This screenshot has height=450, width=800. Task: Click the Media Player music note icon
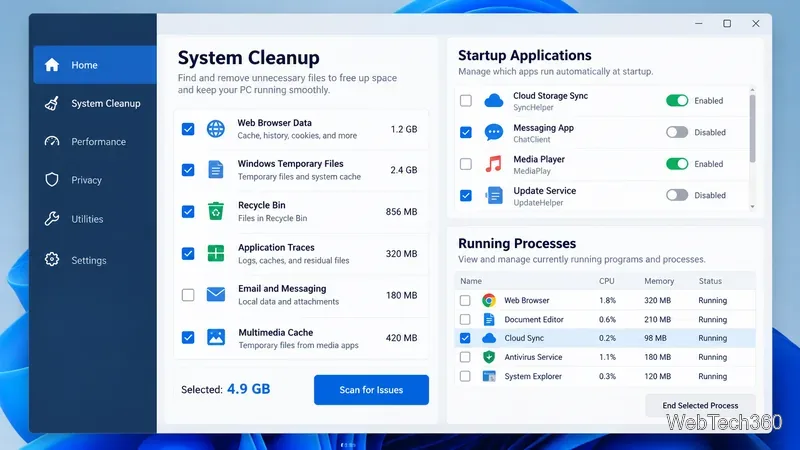point(493,164)
